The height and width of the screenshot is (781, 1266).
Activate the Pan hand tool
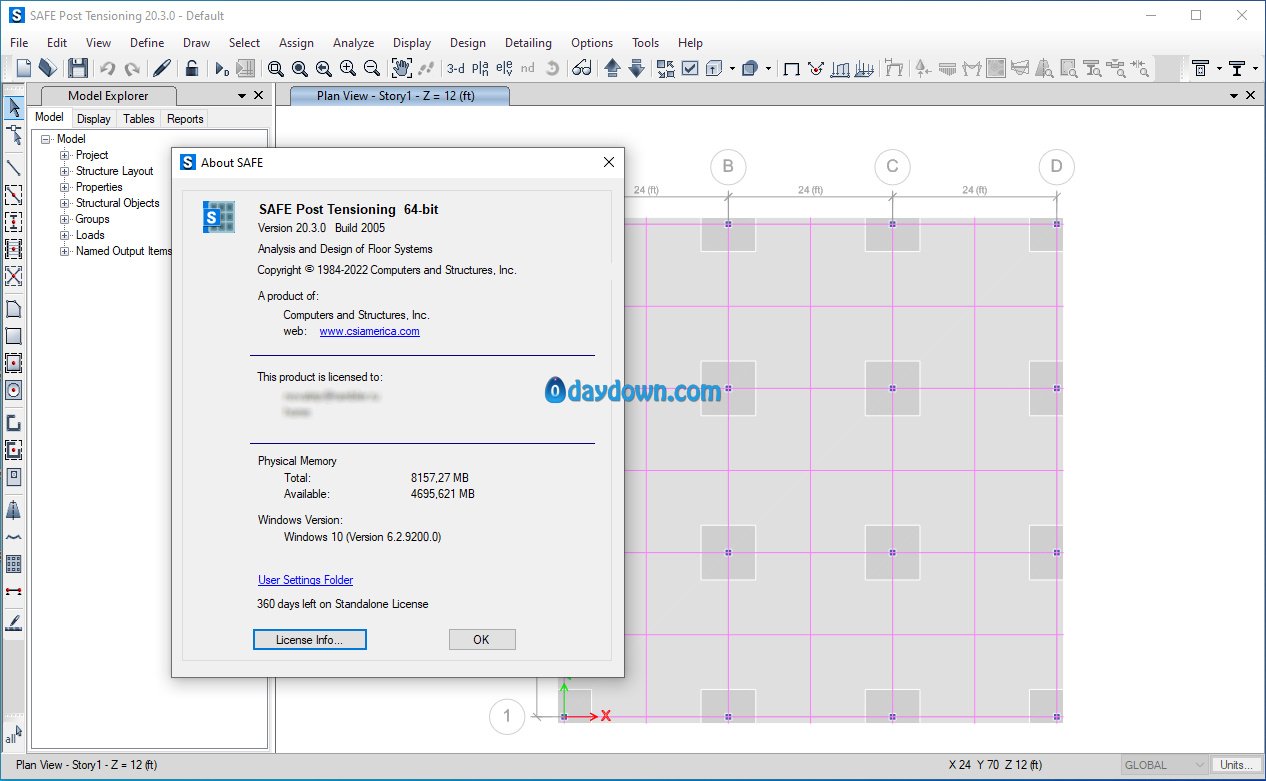pyautogui.click(x=402, y=68)
